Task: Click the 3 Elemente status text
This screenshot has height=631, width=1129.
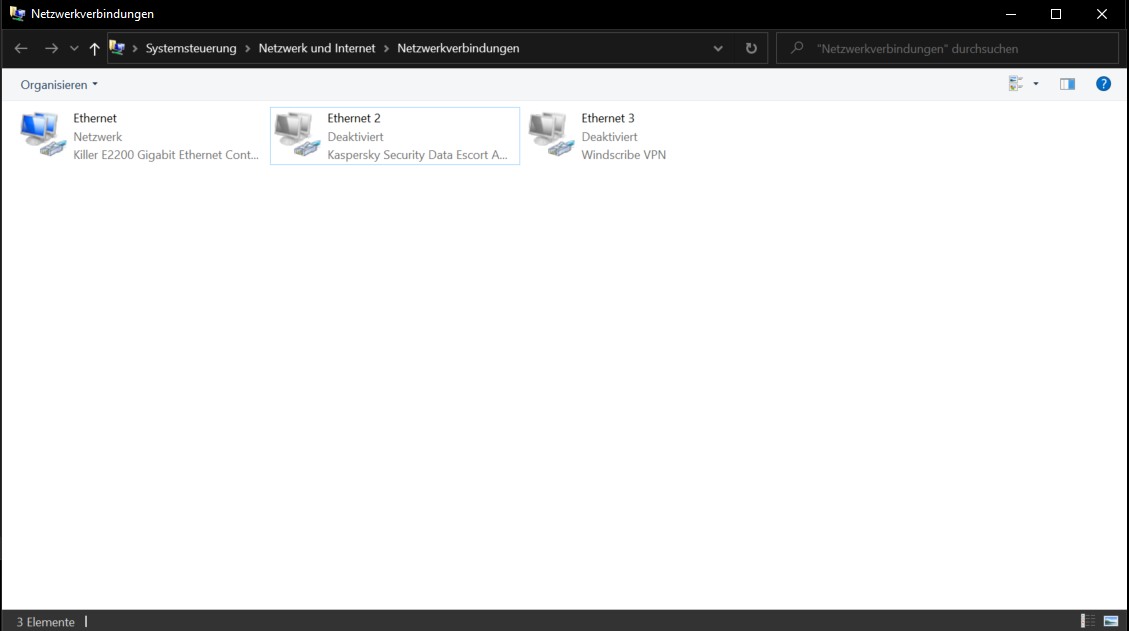Action: coord(45,622)
